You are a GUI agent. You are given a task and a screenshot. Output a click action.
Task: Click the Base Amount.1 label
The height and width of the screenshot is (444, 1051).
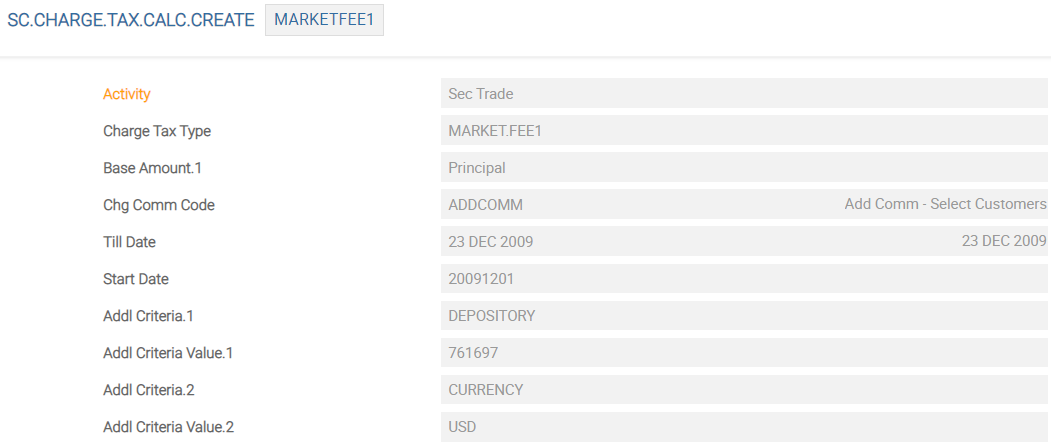(153, 168)
